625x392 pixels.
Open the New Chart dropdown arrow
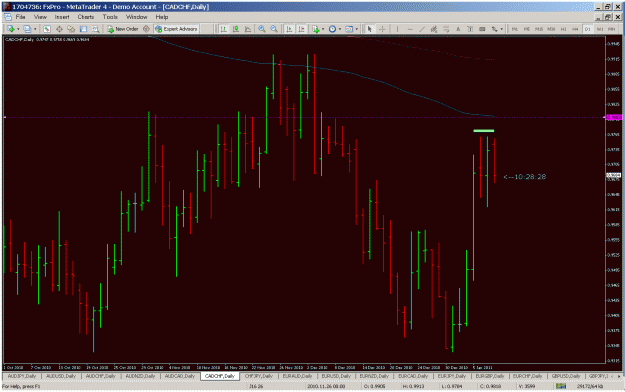click(18, 29)
